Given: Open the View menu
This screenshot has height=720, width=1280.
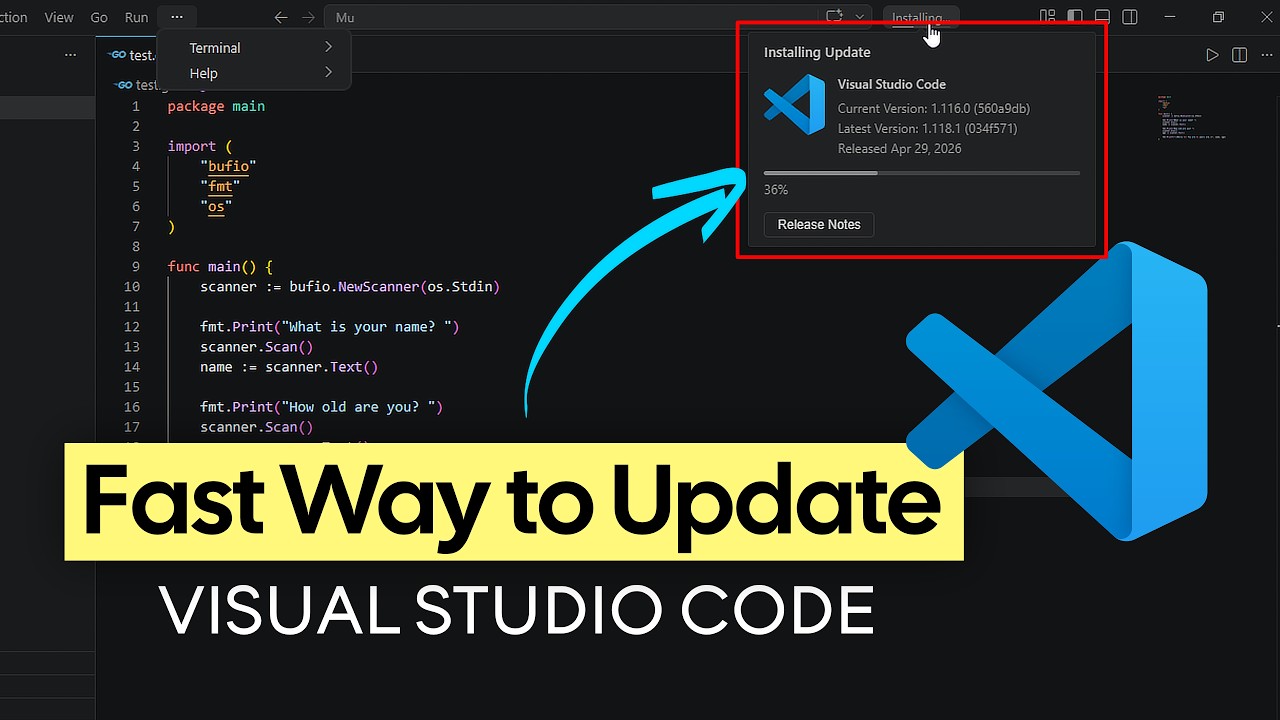Looking at the screenshot, I should click(59, 17).
